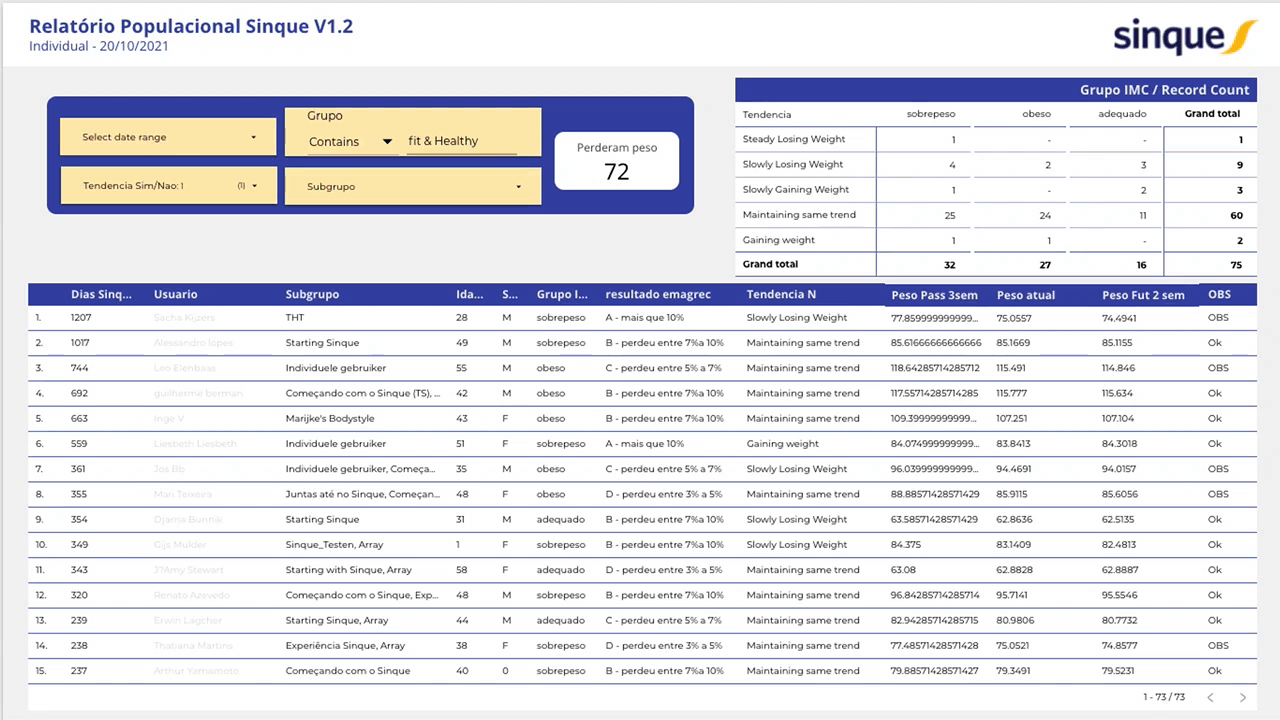Screen dimensions: 1280x720
Task: Click subgrupo cell 'Starting with Sinque, Array'
Action: pos(348,570)
